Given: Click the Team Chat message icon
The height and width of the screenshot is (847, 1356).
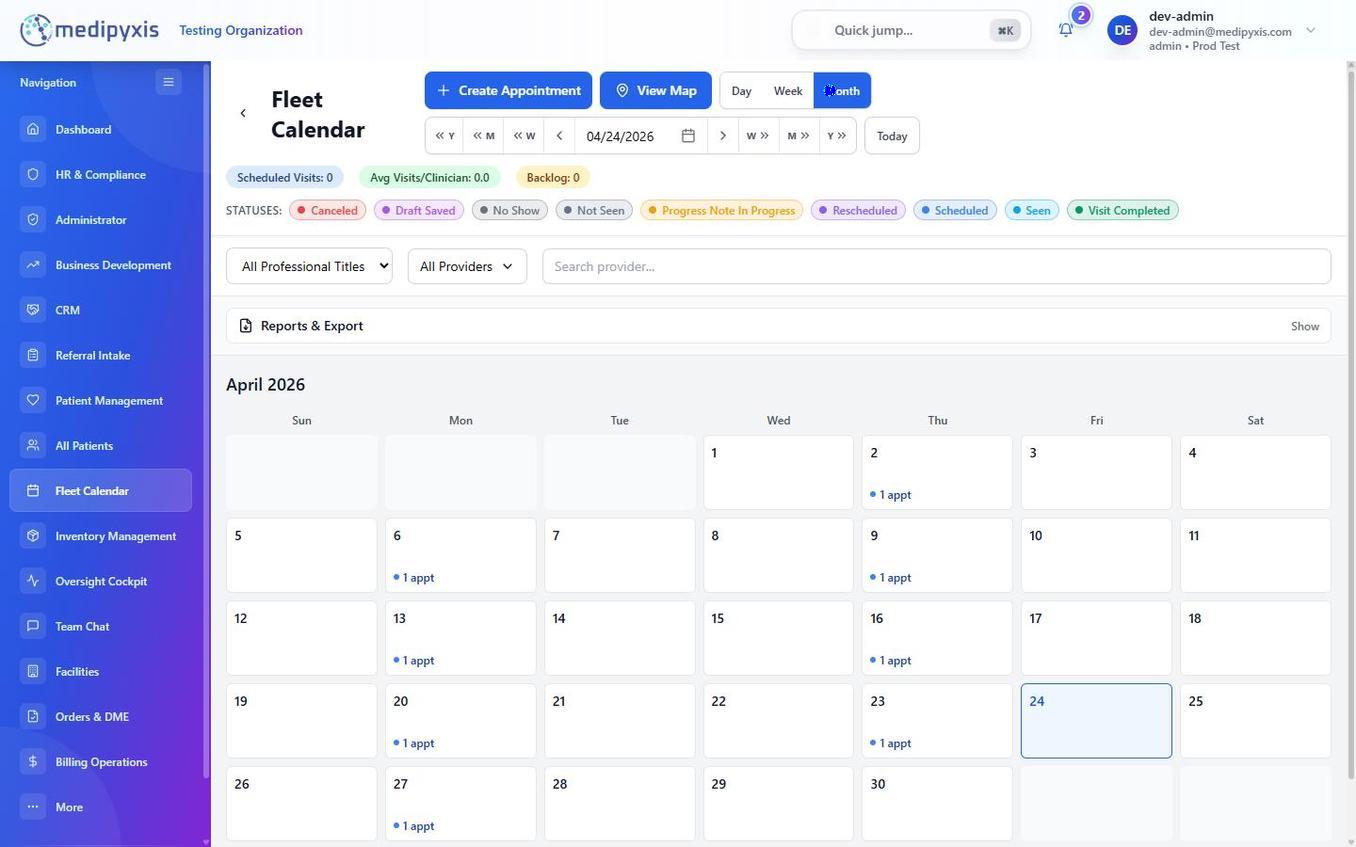Looking at the screenshot, I should click(x=33, y=626).
